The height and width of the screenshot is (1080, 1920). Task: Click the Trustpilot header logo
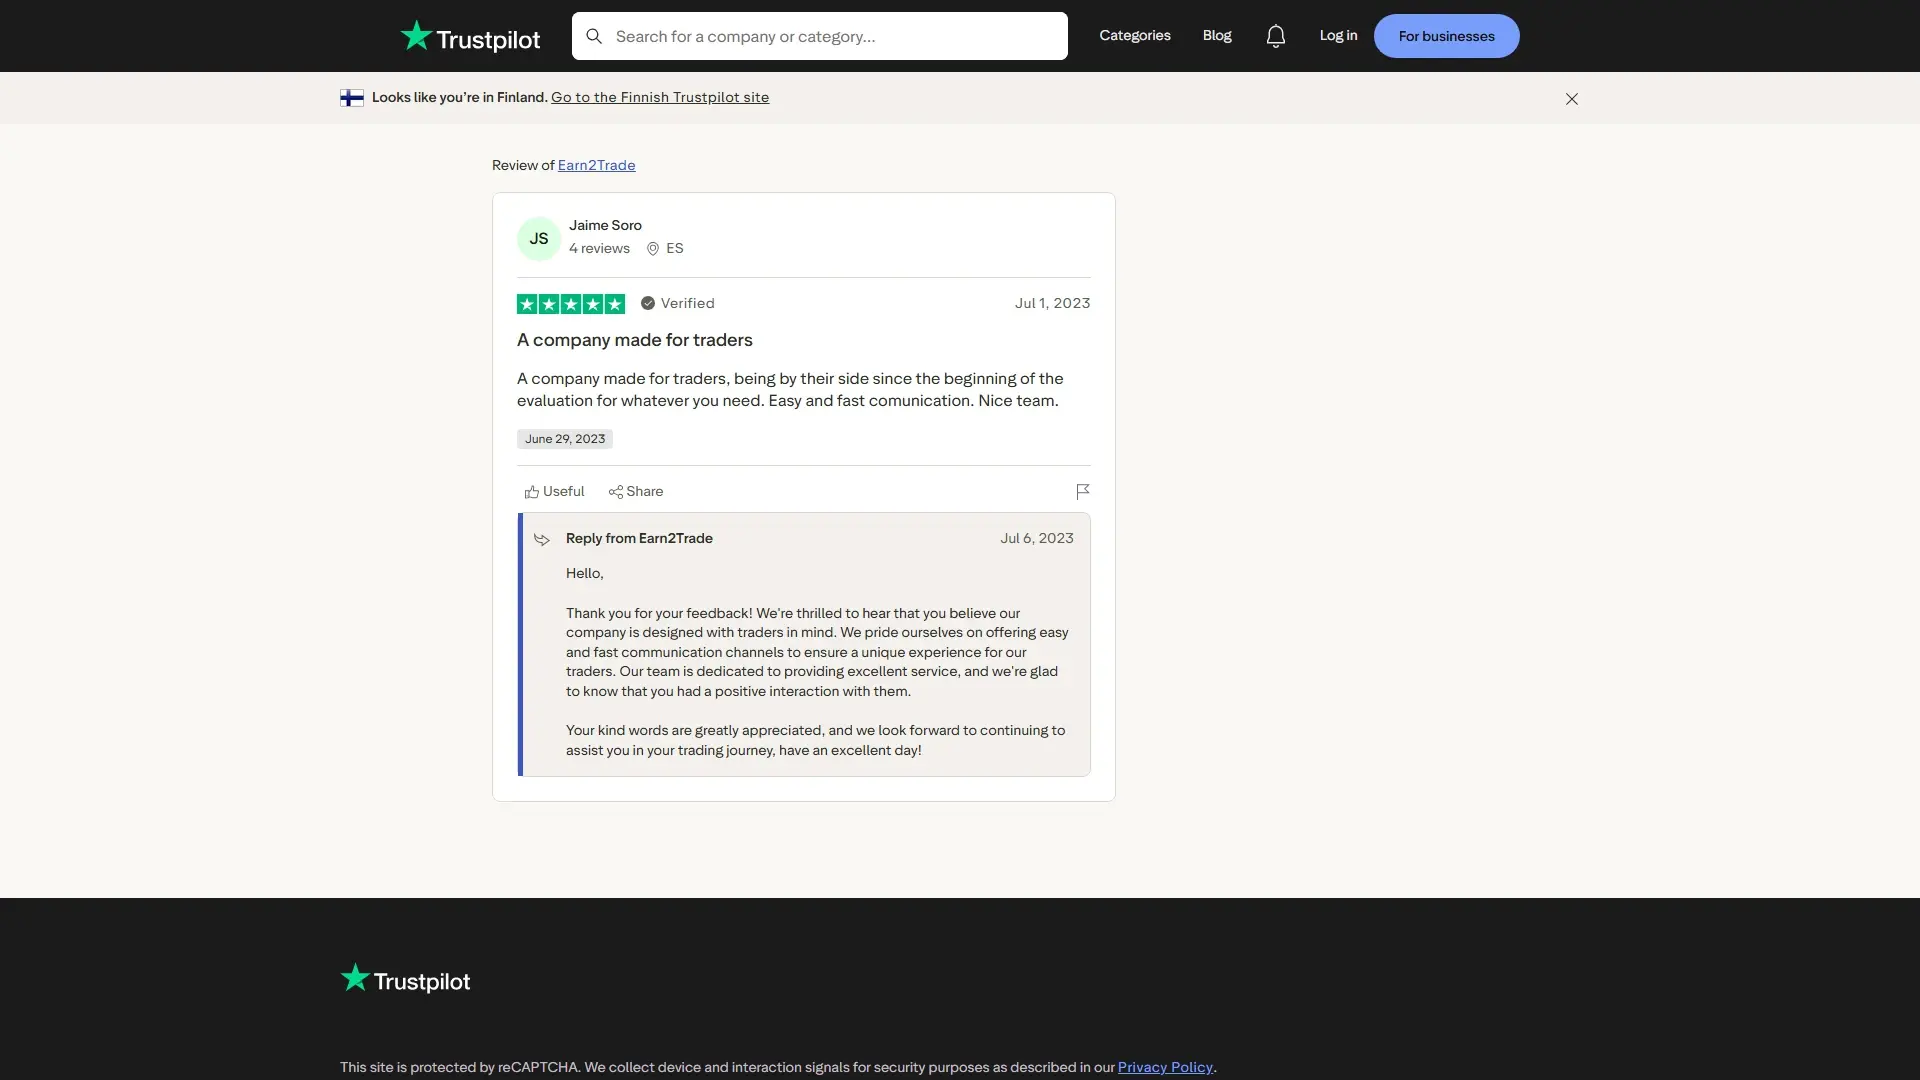(468, 36)
